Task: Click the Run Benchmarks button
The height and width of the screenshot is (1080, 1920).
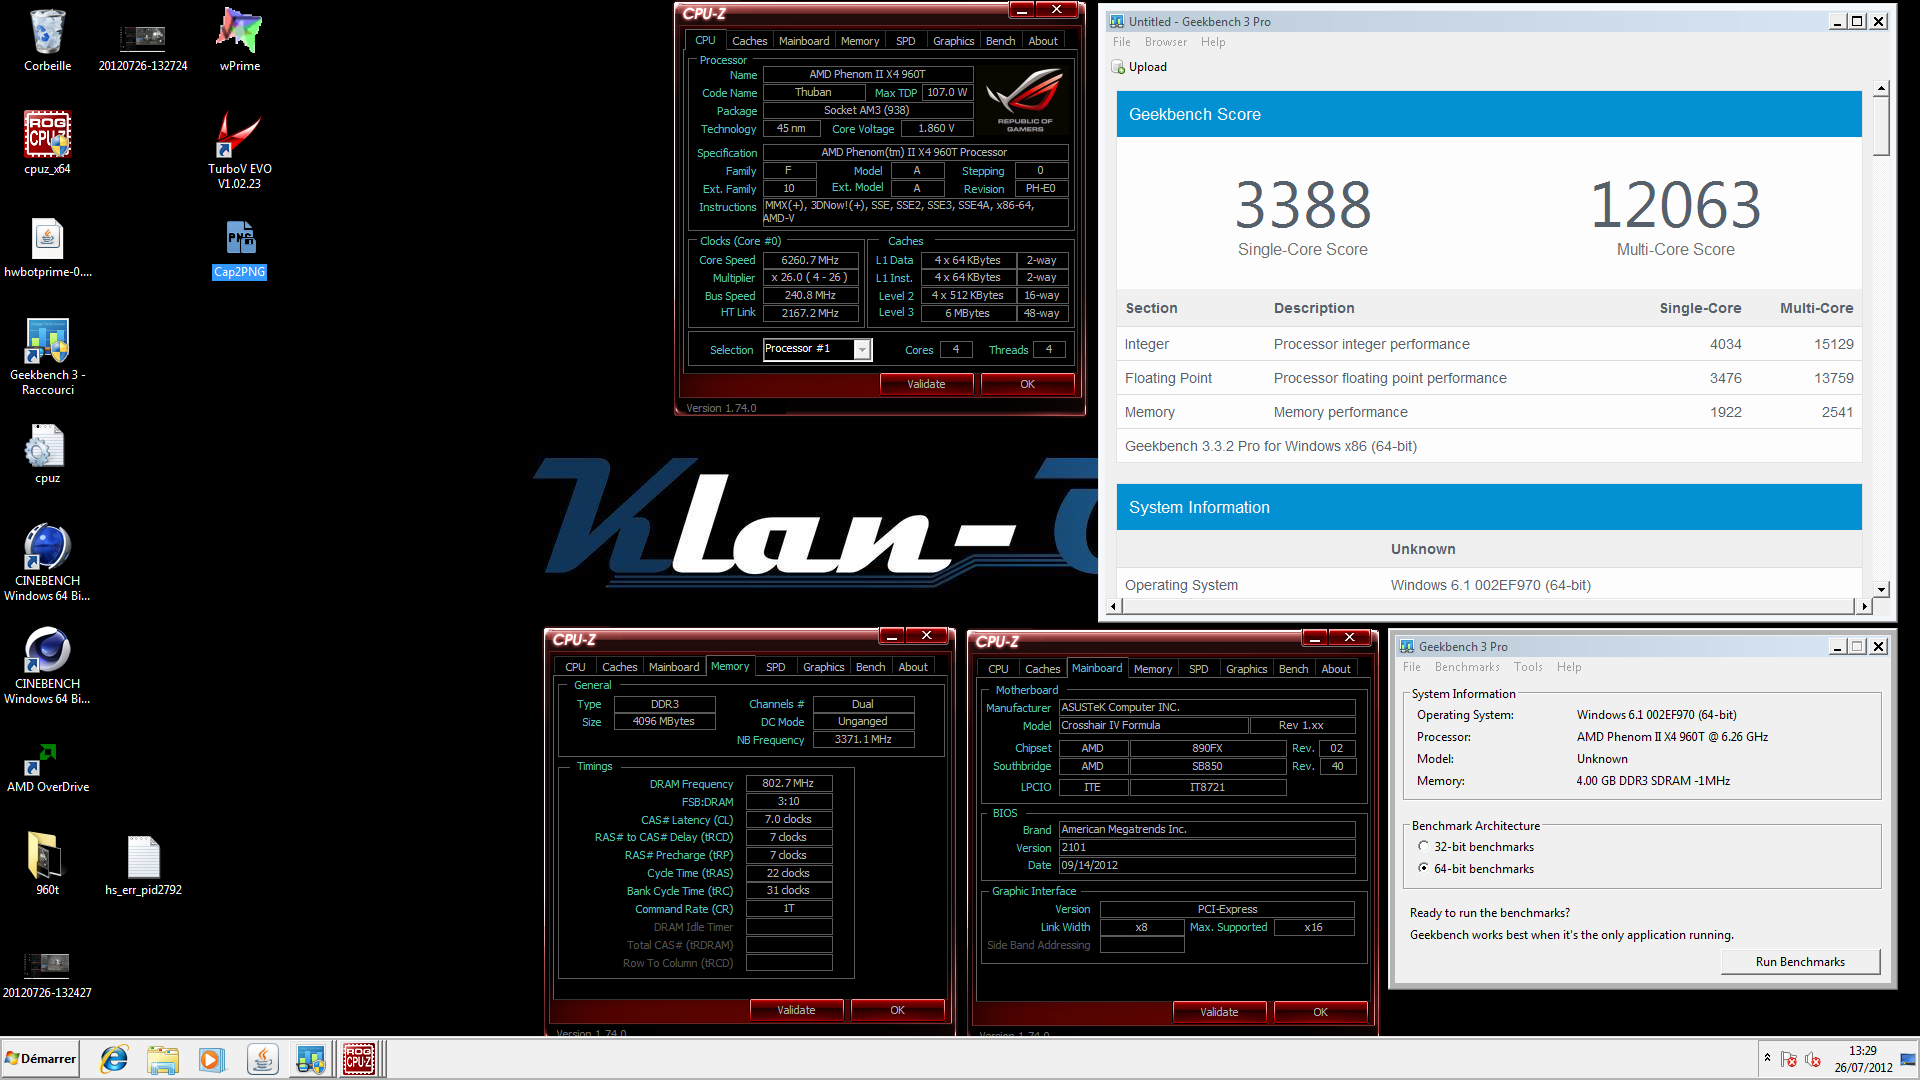Action: point(1800,962)
